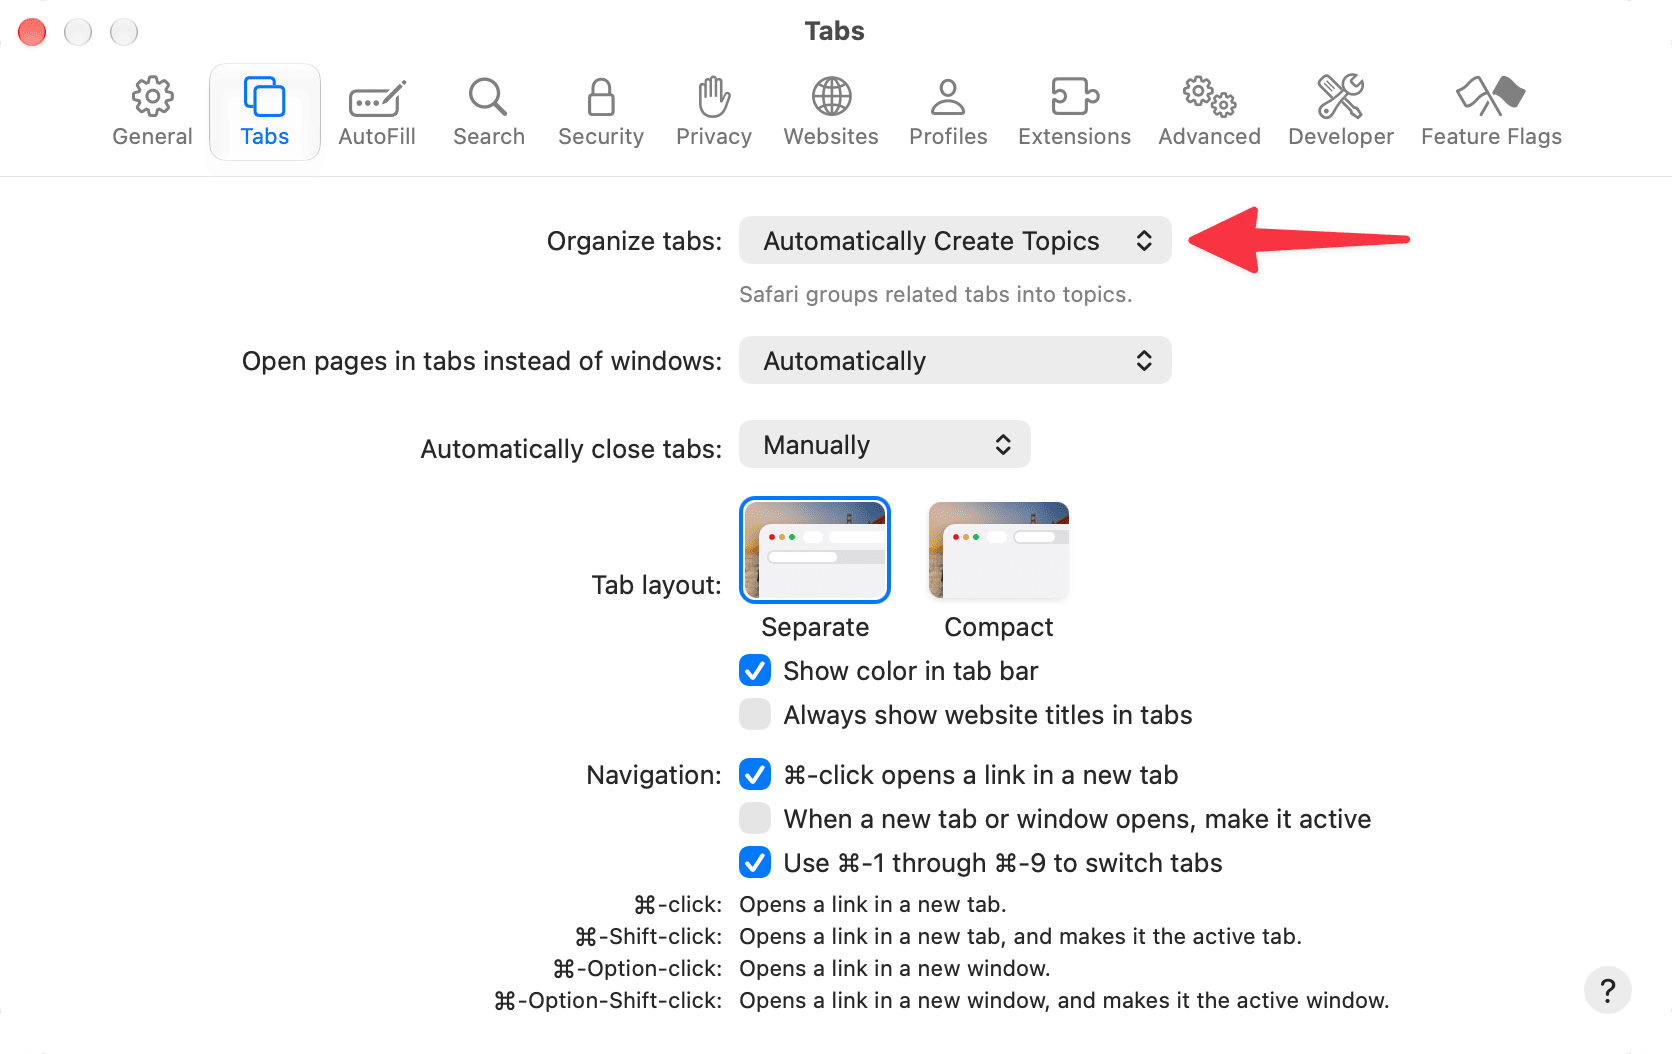1672x1054 pixels.
Task: Close the Tabs settings window
Action: (32, 32)
